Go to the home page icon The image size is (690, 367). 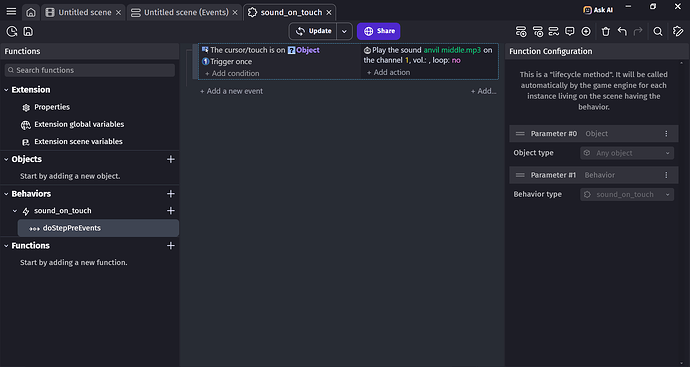tap(31, 12)
